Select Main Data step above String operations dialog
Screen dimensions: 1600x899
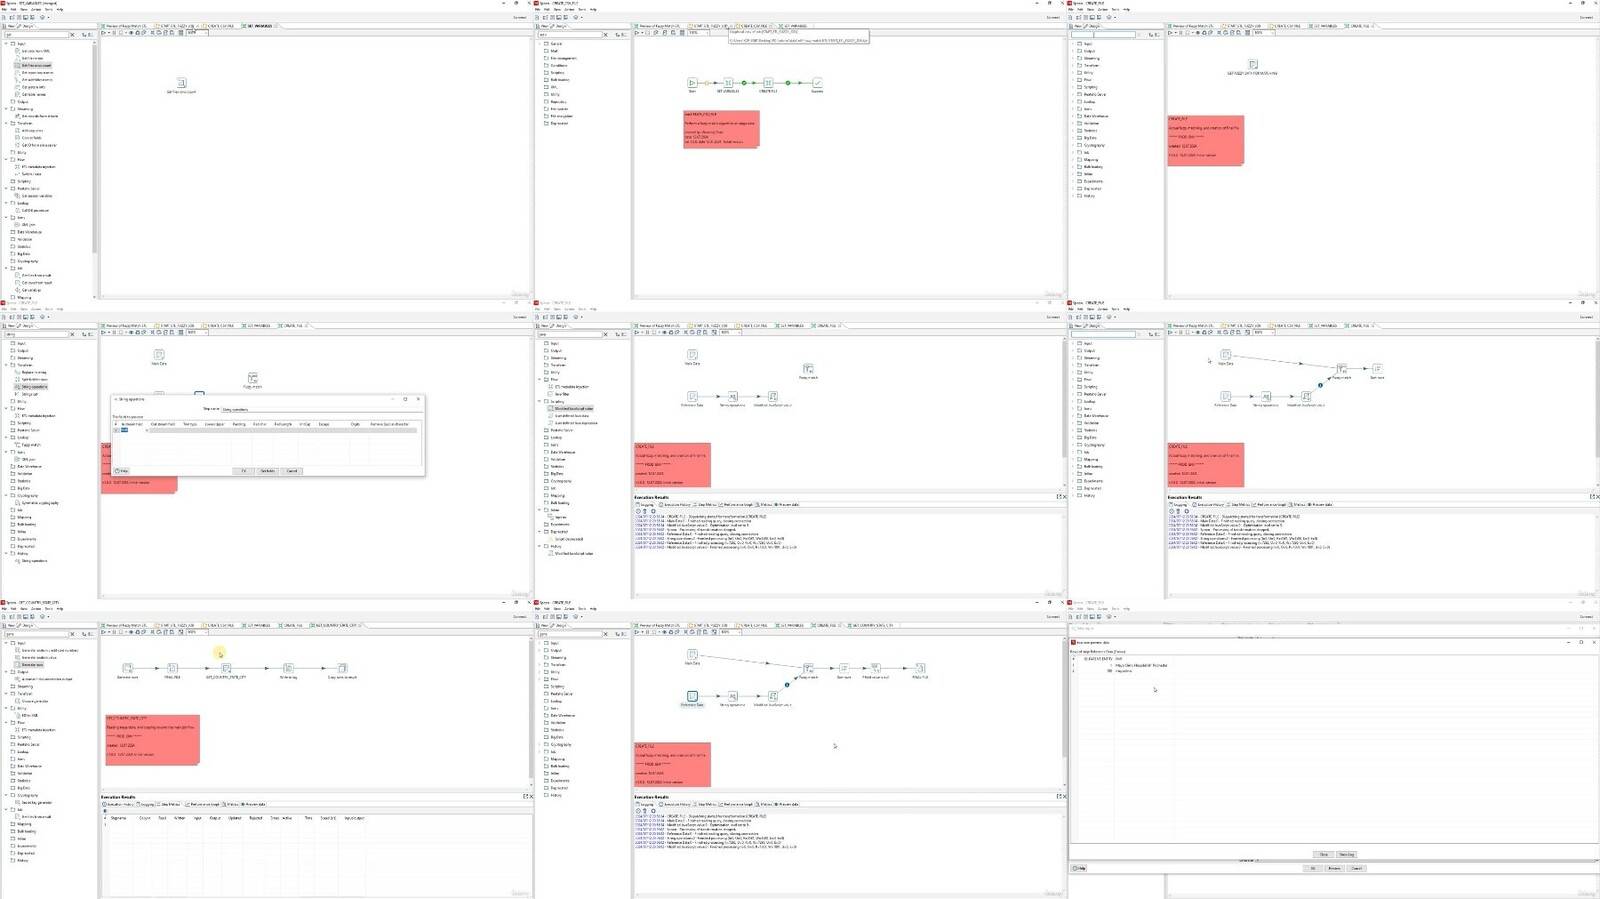click(159, 355)
